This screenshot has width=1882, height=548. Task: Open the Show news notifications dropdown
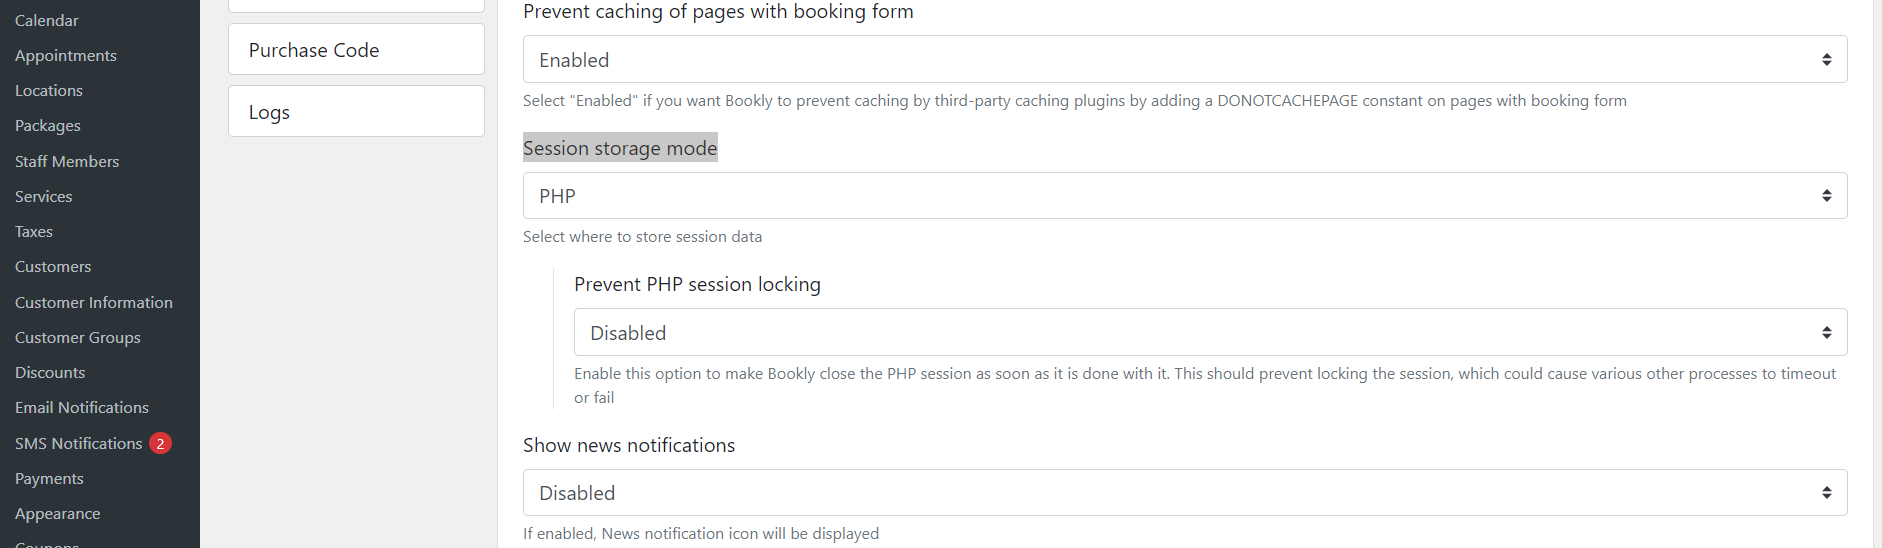1185,493
